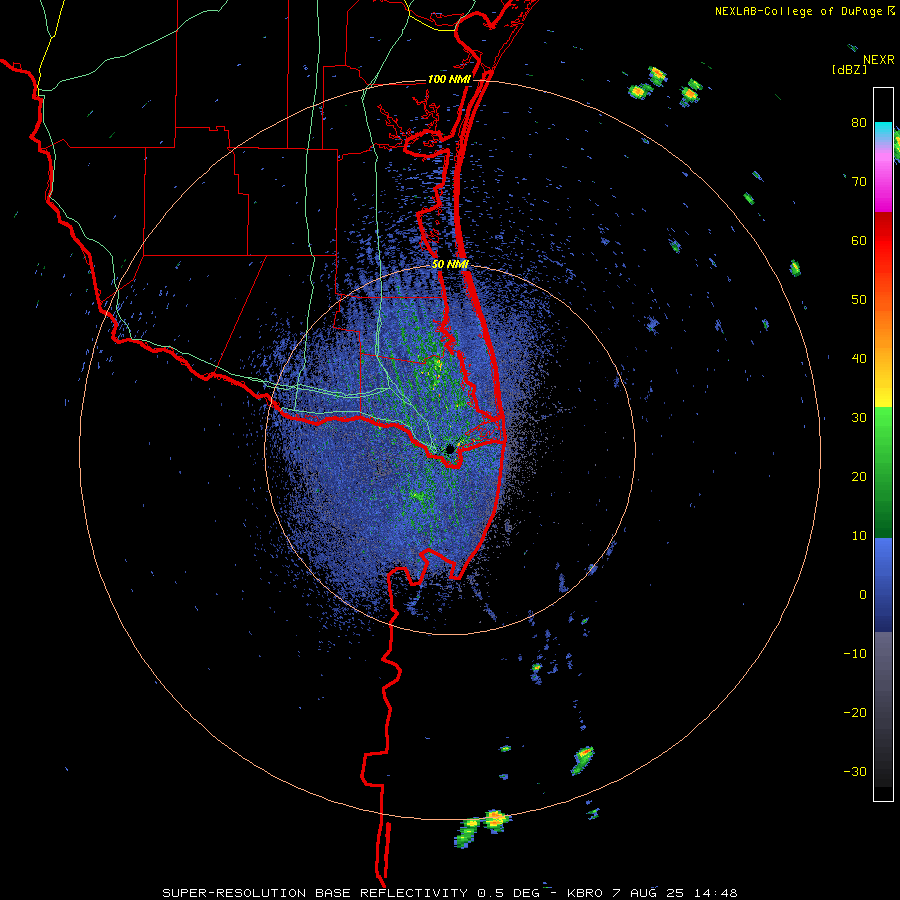The height and width of the screenshot is (900, 900).
Task: Click the green band of the reflectivity color bar
Action: pos(883,472)
